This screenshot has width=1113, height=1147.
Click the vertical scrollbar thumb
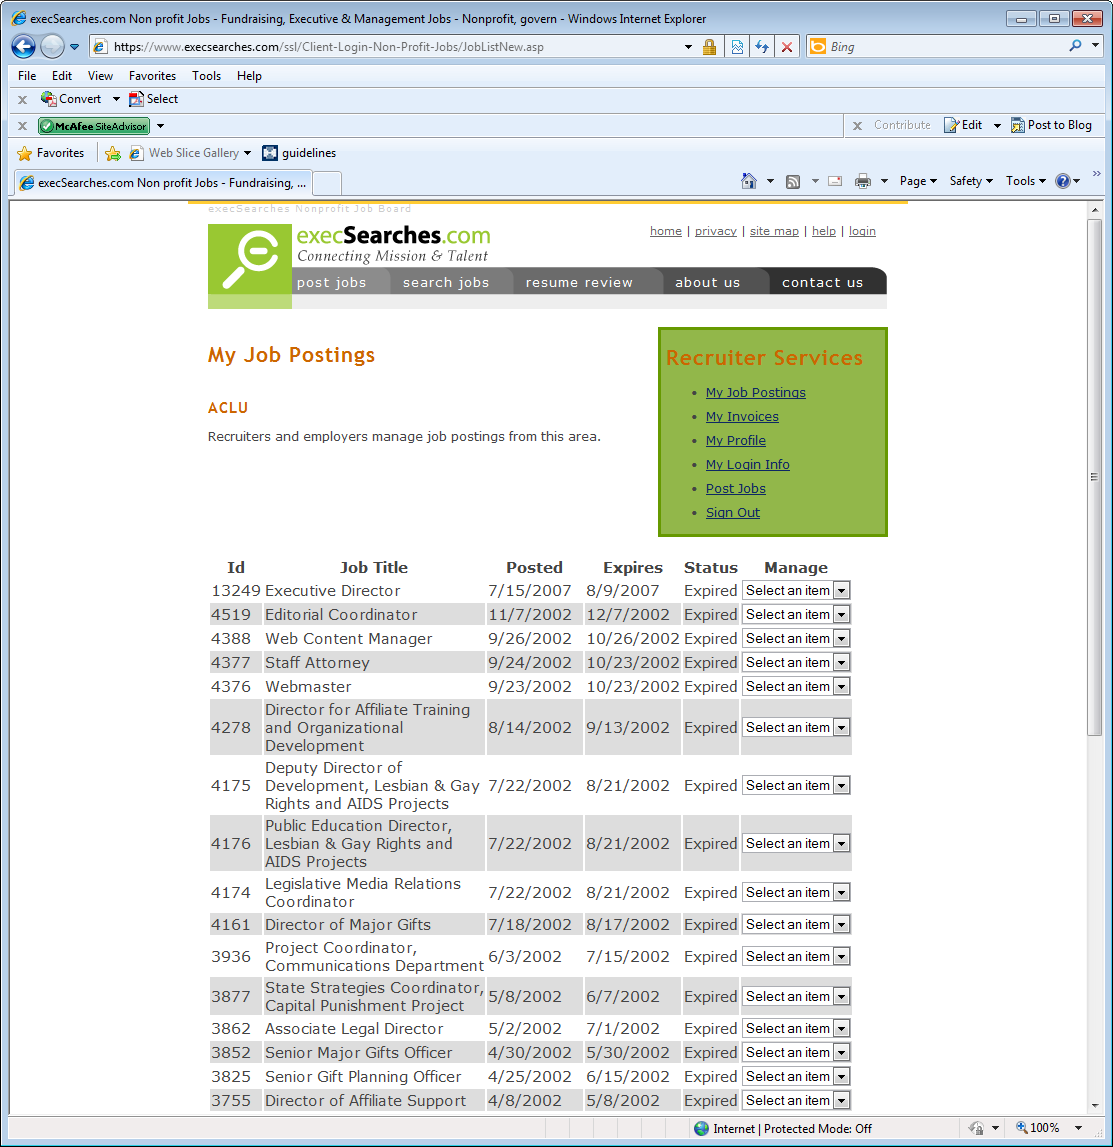click(x=1095, y=478)
